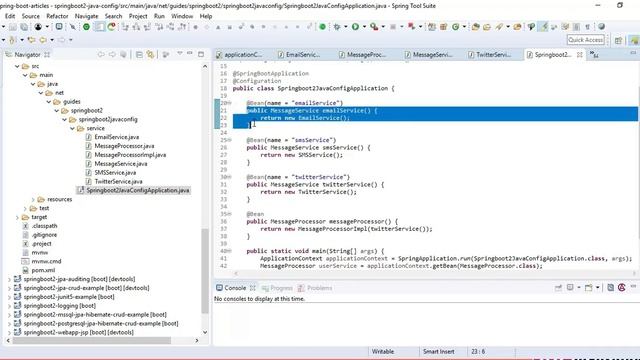
Task: Click the Run Last Tool external tools icon
Action: 374,27
